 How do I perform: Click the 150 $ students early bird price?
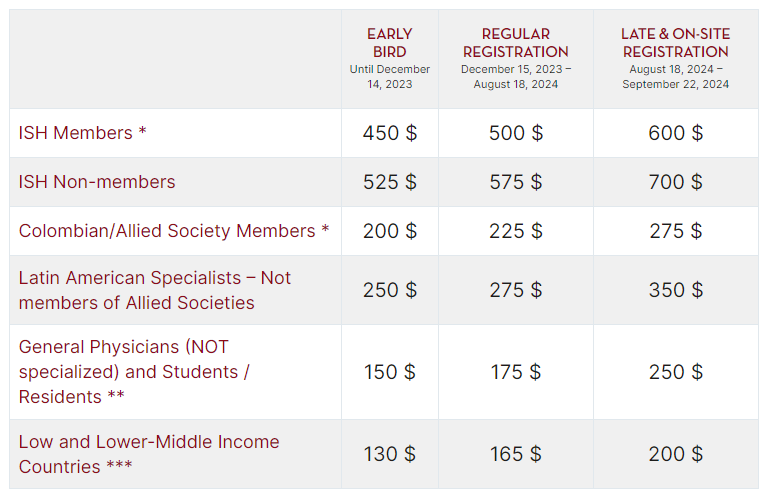tap(389, 372)
